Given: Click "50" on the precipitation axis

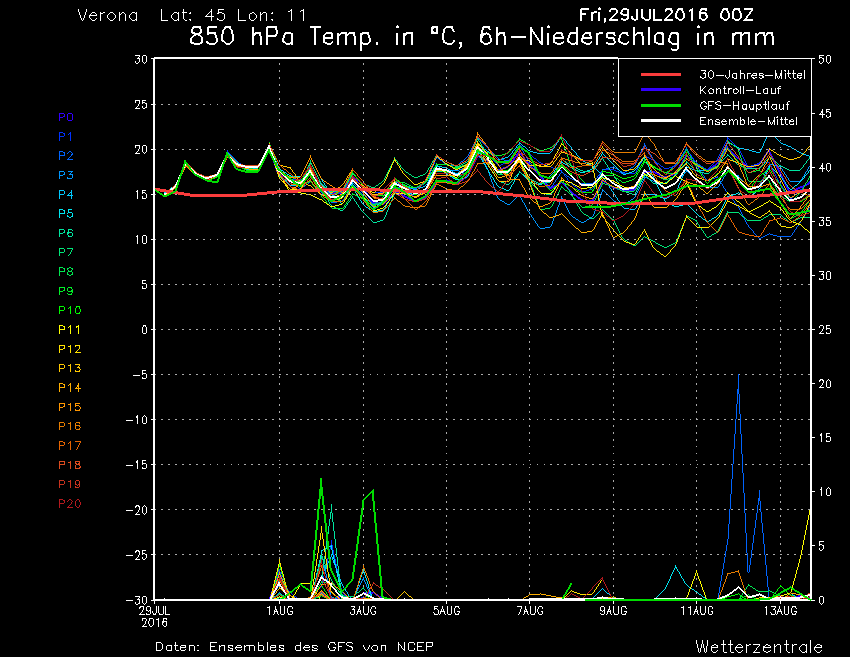Looking at the screenshot, I should pyautogui.click(x=825, y=59).
